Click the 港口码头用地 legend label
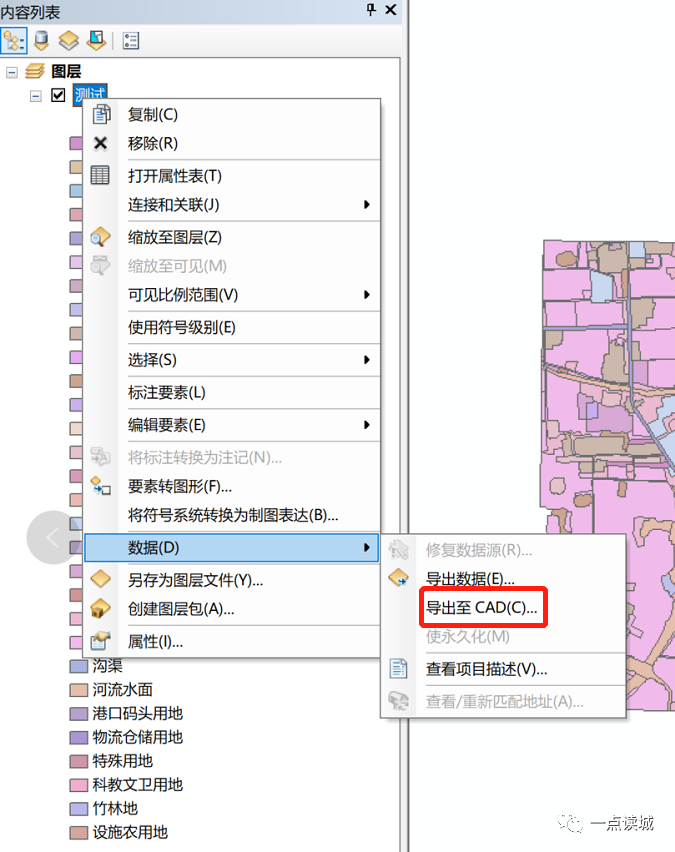Screen dimensions: 675x852 coord(138,713)
